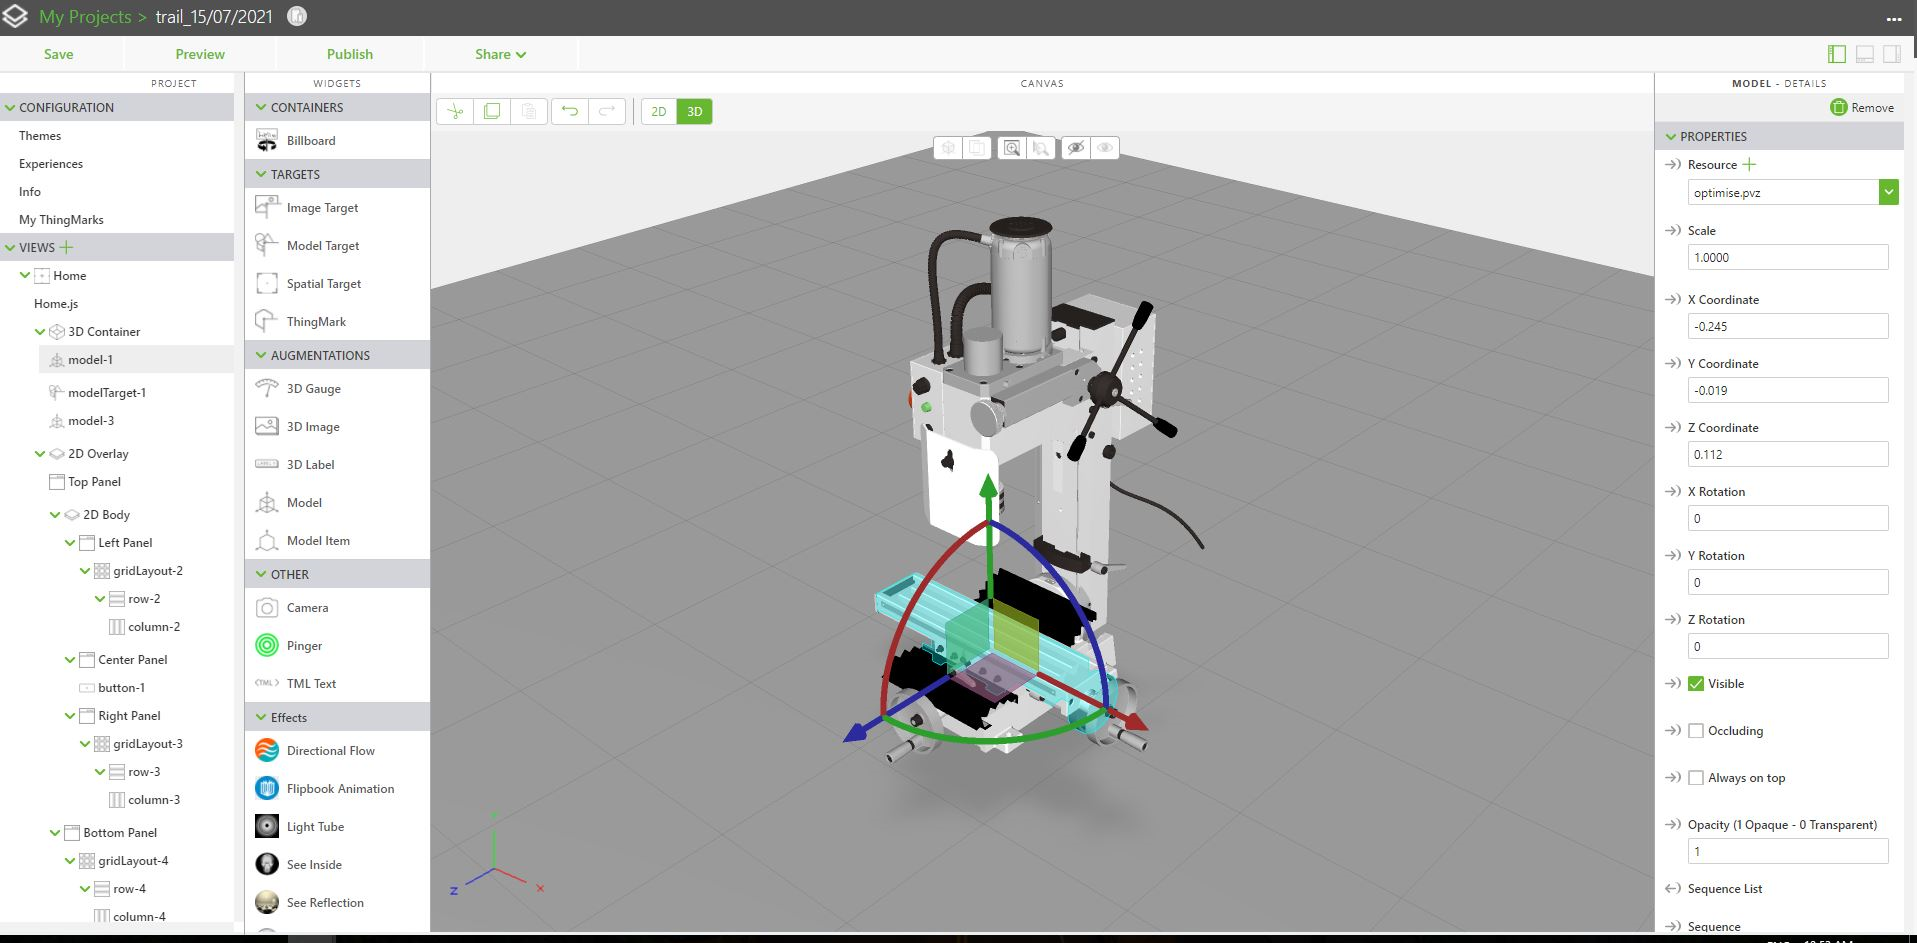The height and width of the screenshot is (943, 1917).
Task: Select the Cut tool in the canvas toolbar
Action: [455, 111]
